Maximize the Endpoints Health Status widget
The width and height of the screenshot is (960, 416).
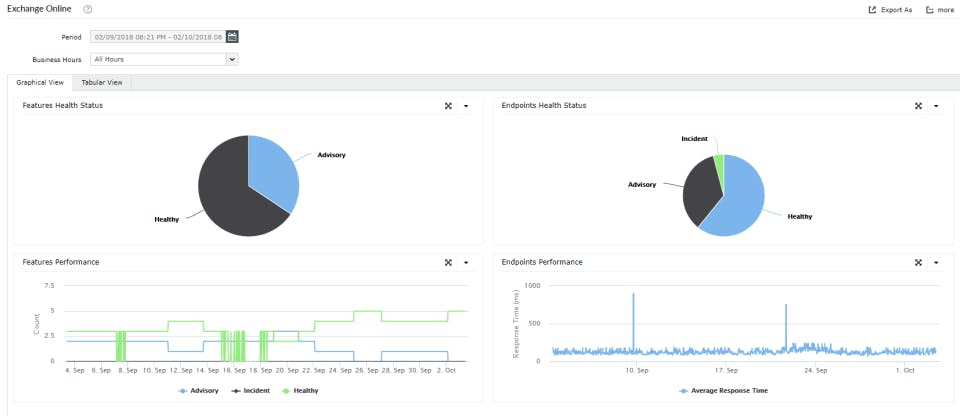918,106
